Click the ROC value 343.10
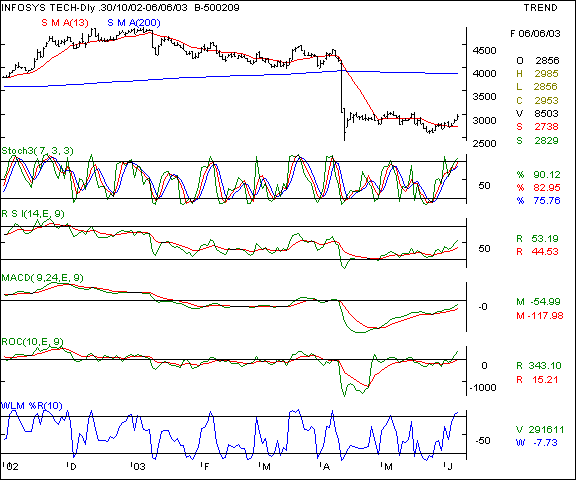The width and height of the screenshot is (576, 480). (x=545, y=366)
